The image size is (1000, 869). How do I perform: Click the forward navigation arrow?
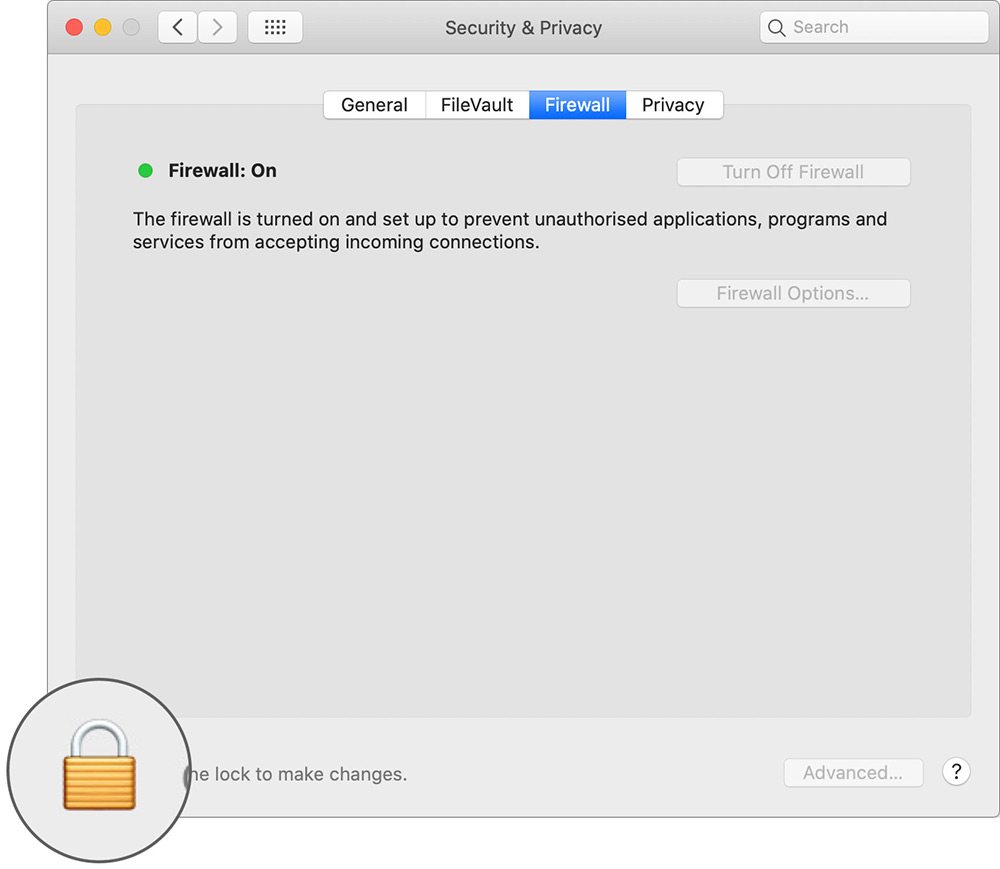pos(218,27)
